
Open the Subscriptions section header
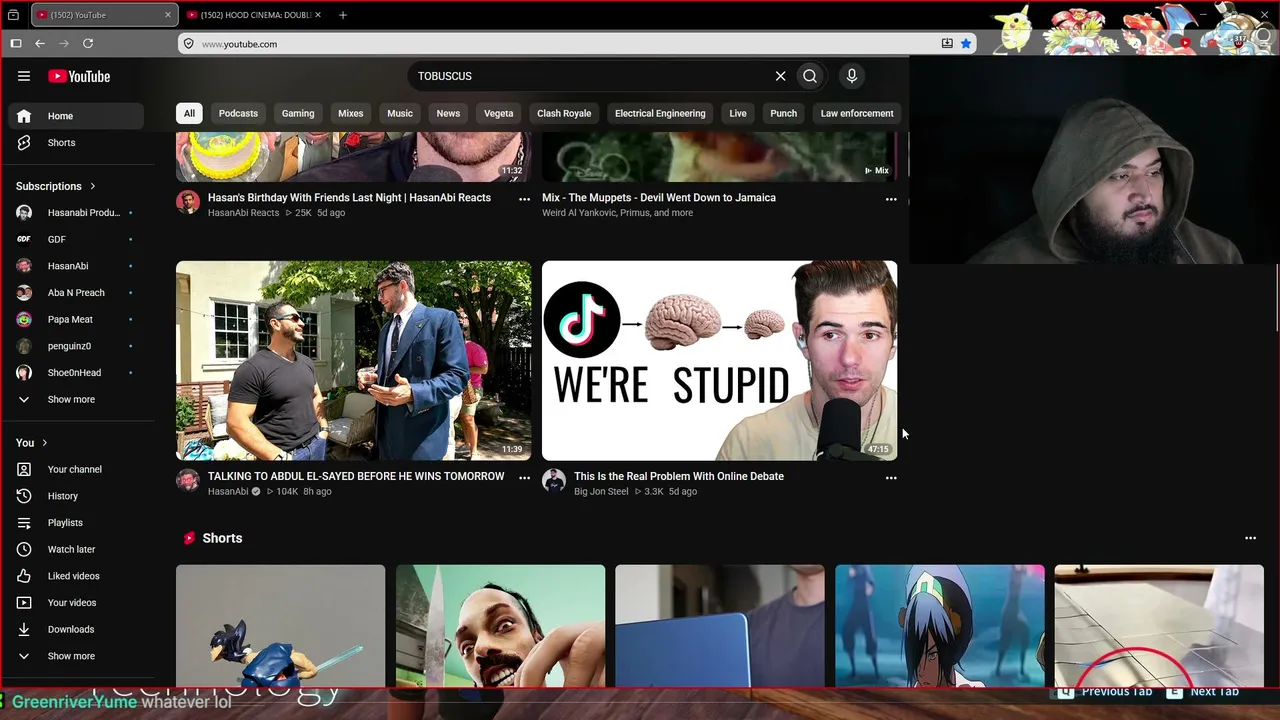coord(56,186)
